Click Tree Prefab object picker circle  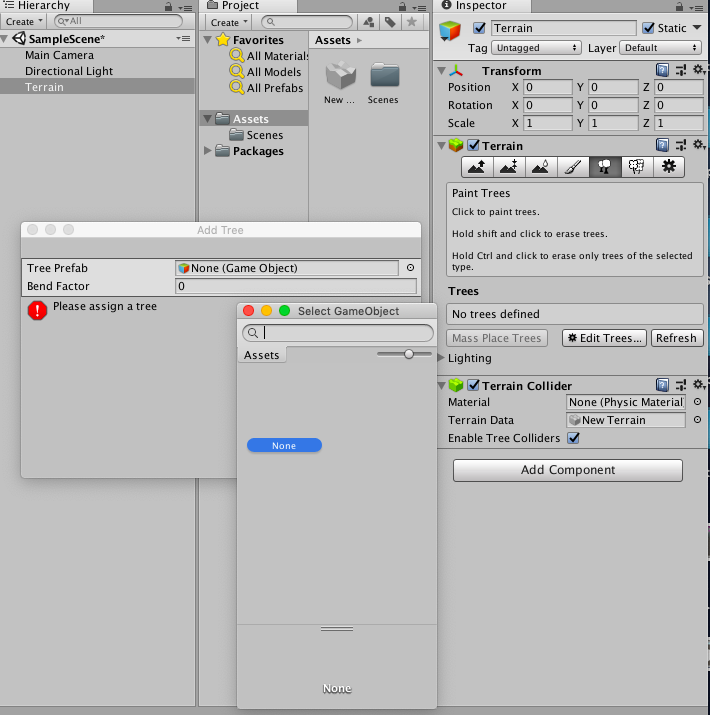tap(410, 268)
